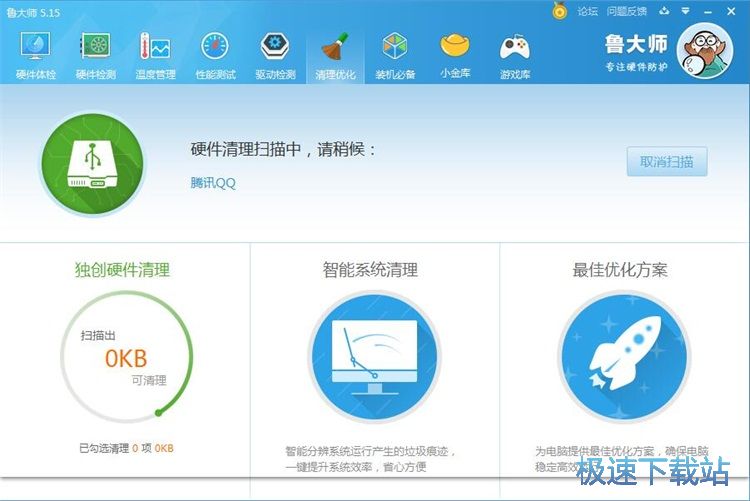Click the monitor wiper system cleanup icon
The height and width of the screenshot is (501, 750).
point(374,357)
